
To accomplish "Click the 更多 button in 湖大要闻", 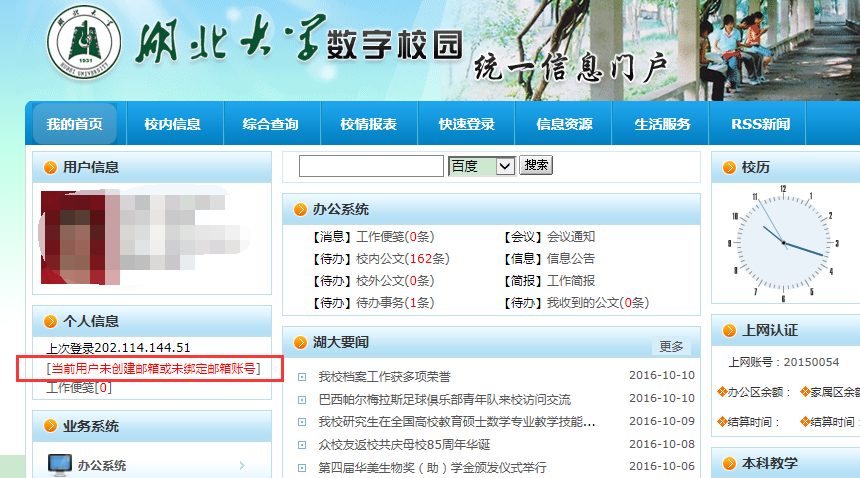I will click(671, 346).
